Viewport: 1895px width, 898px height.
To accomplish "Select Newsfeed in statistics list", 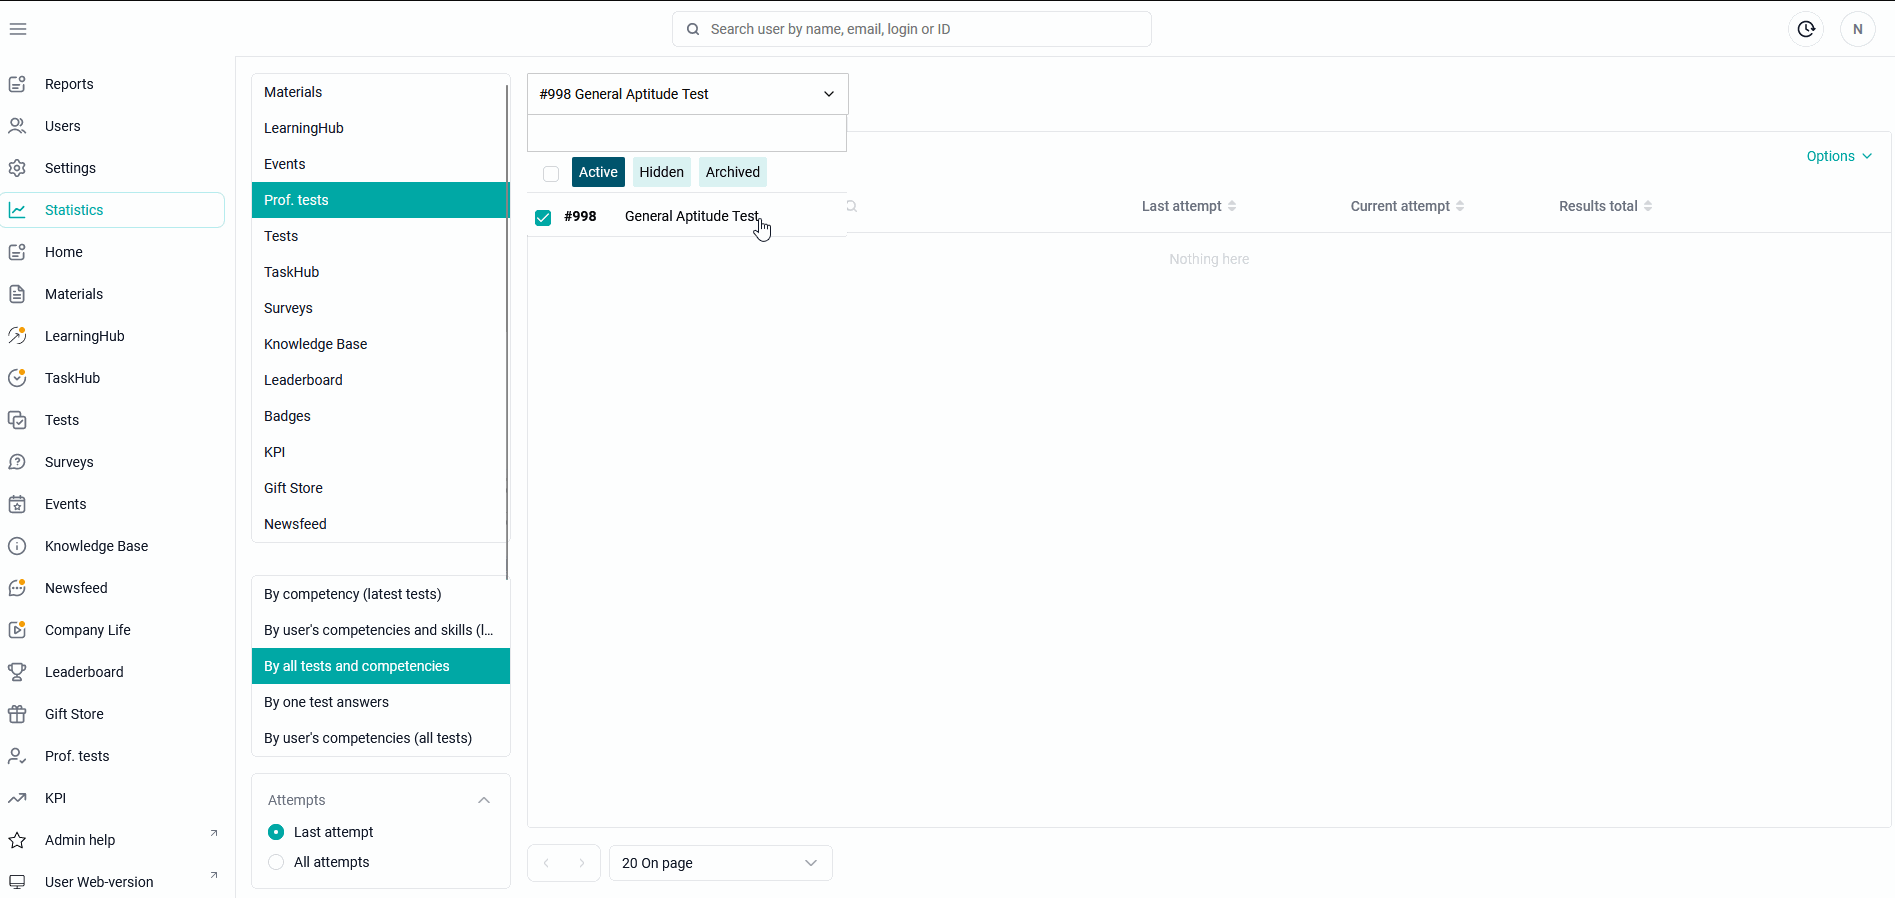I will click(380, 524).
